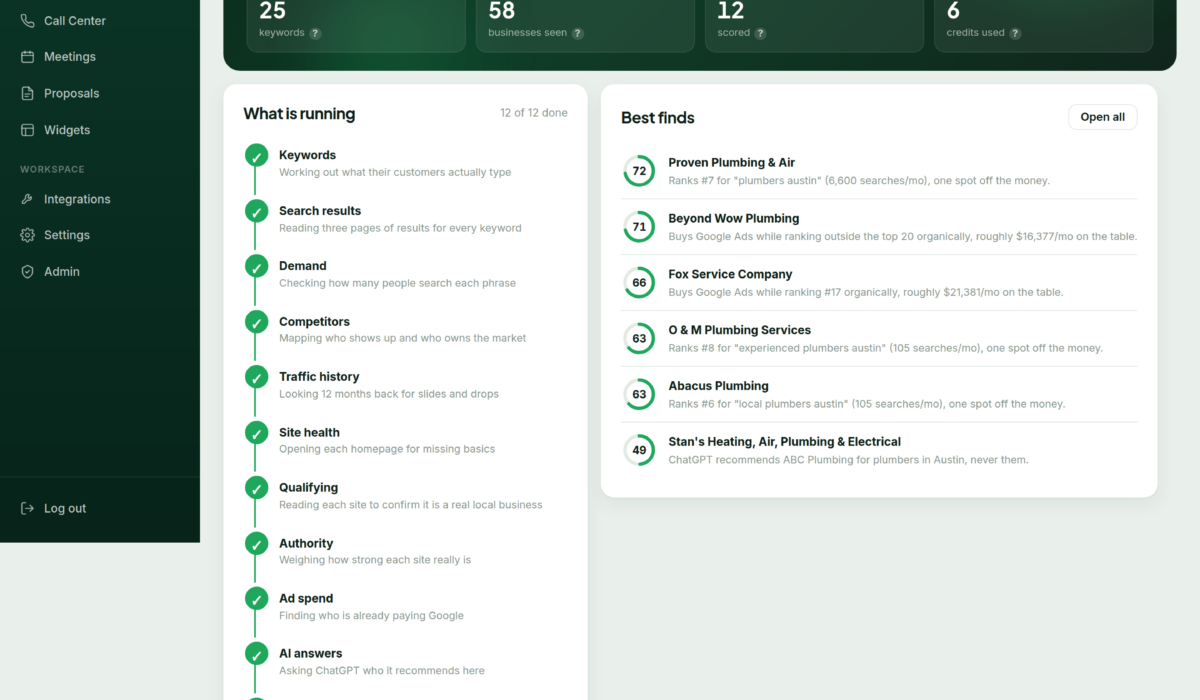Click the help icon next to keywords
This screenshot has width=1200, height=700.
(x=315, y=33)
